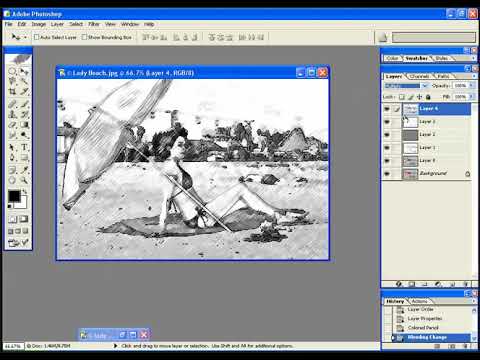Hide Layer 2 with eye icon
The width and height of the screenshot is (480, 360).
tap(387, 135)
